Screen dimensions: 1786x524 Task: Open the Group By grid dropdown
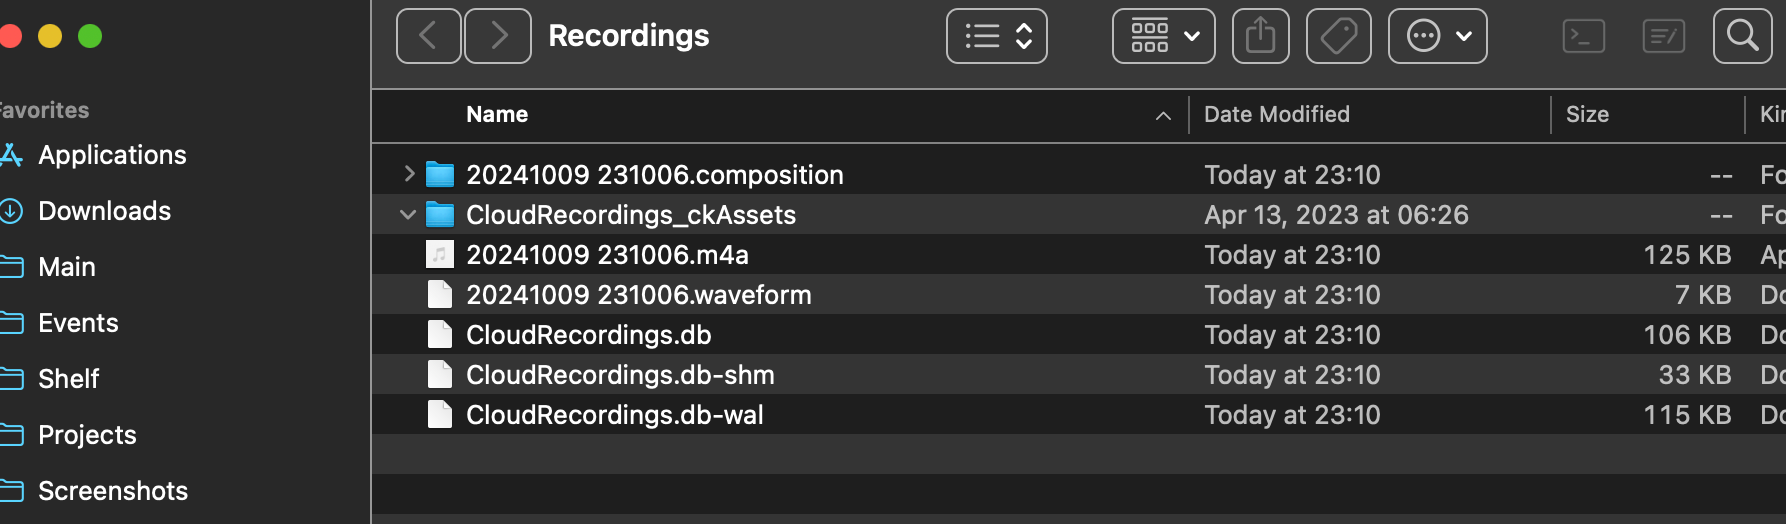(1163, 36)
